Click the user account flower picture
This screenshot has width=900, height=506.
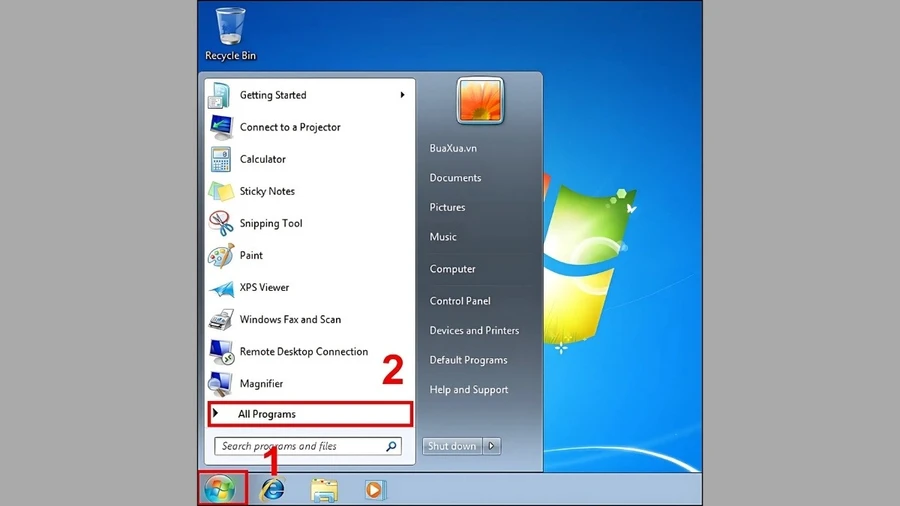[480, 101]
